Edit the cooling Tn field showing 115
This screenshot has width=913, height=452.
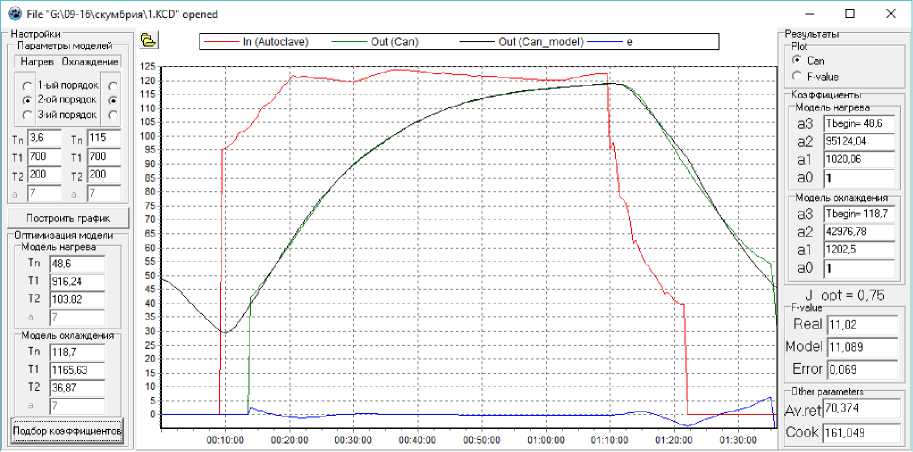(104, 139)
